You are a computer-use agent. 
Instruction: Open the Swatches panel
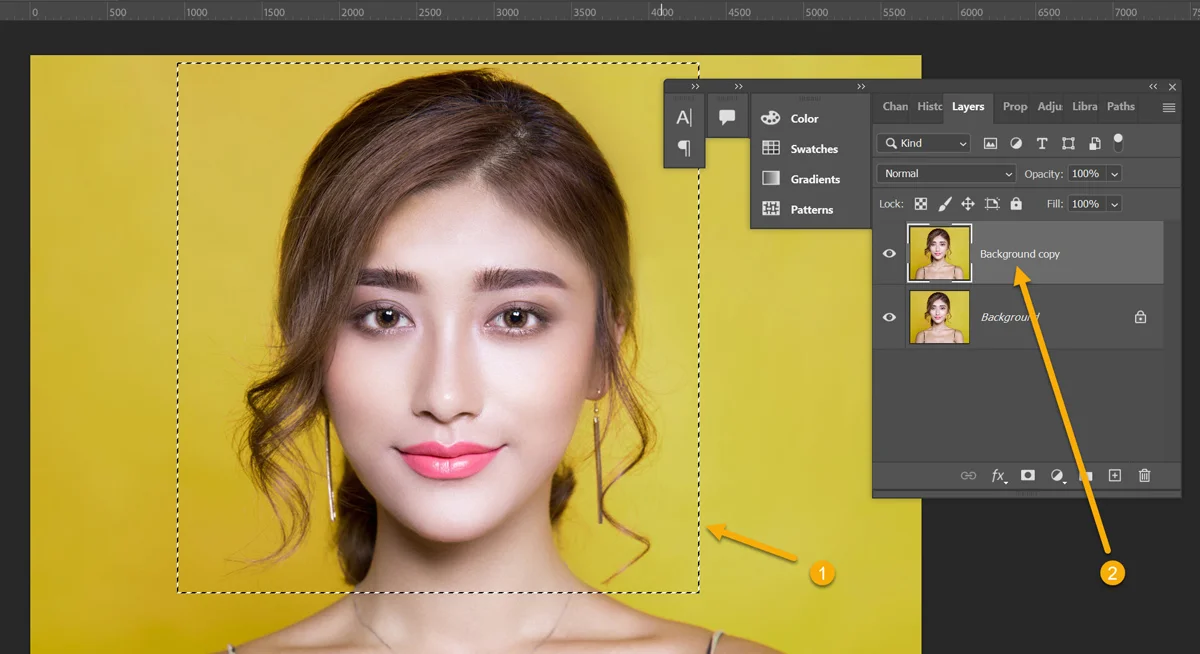coord(801,149)
